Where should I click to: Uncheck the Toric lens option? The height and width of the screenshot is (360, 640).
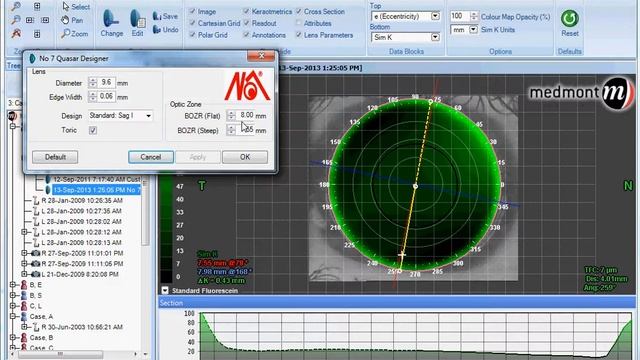(x=93, y=130)
